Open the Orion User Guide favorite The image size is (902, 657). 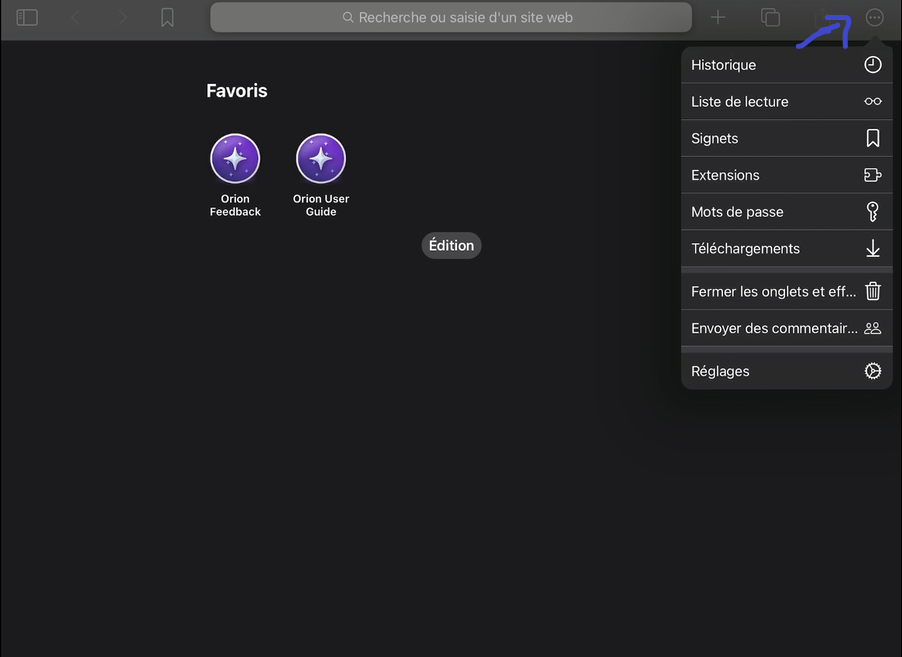click(321, 160)
